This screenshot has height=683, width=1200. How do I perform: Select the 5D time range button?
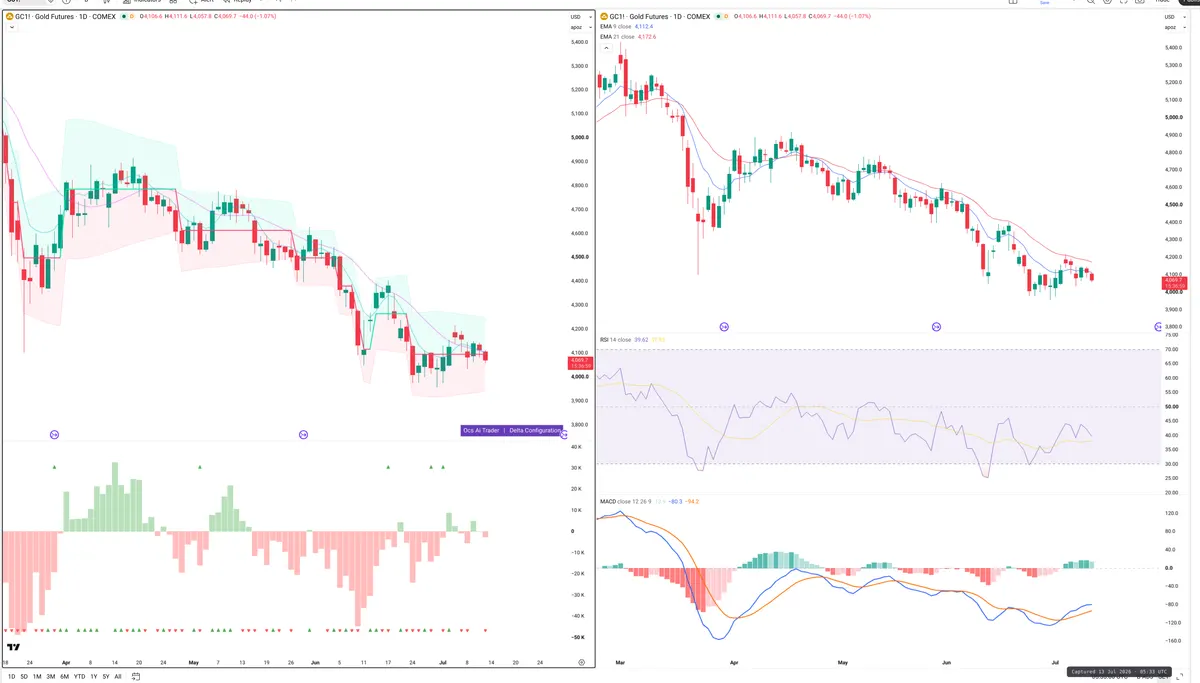pos(24,677)
